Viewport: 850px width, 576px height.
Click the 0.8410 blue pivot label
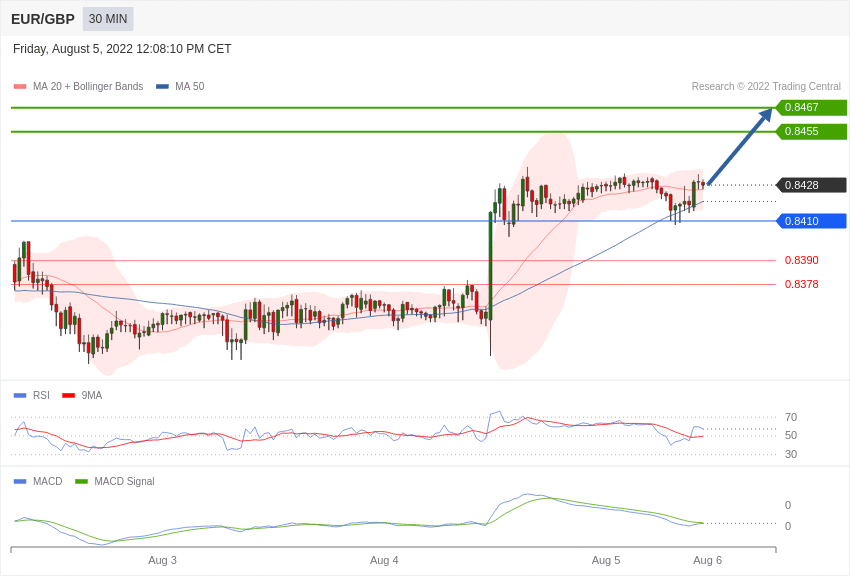pos(811,221)
